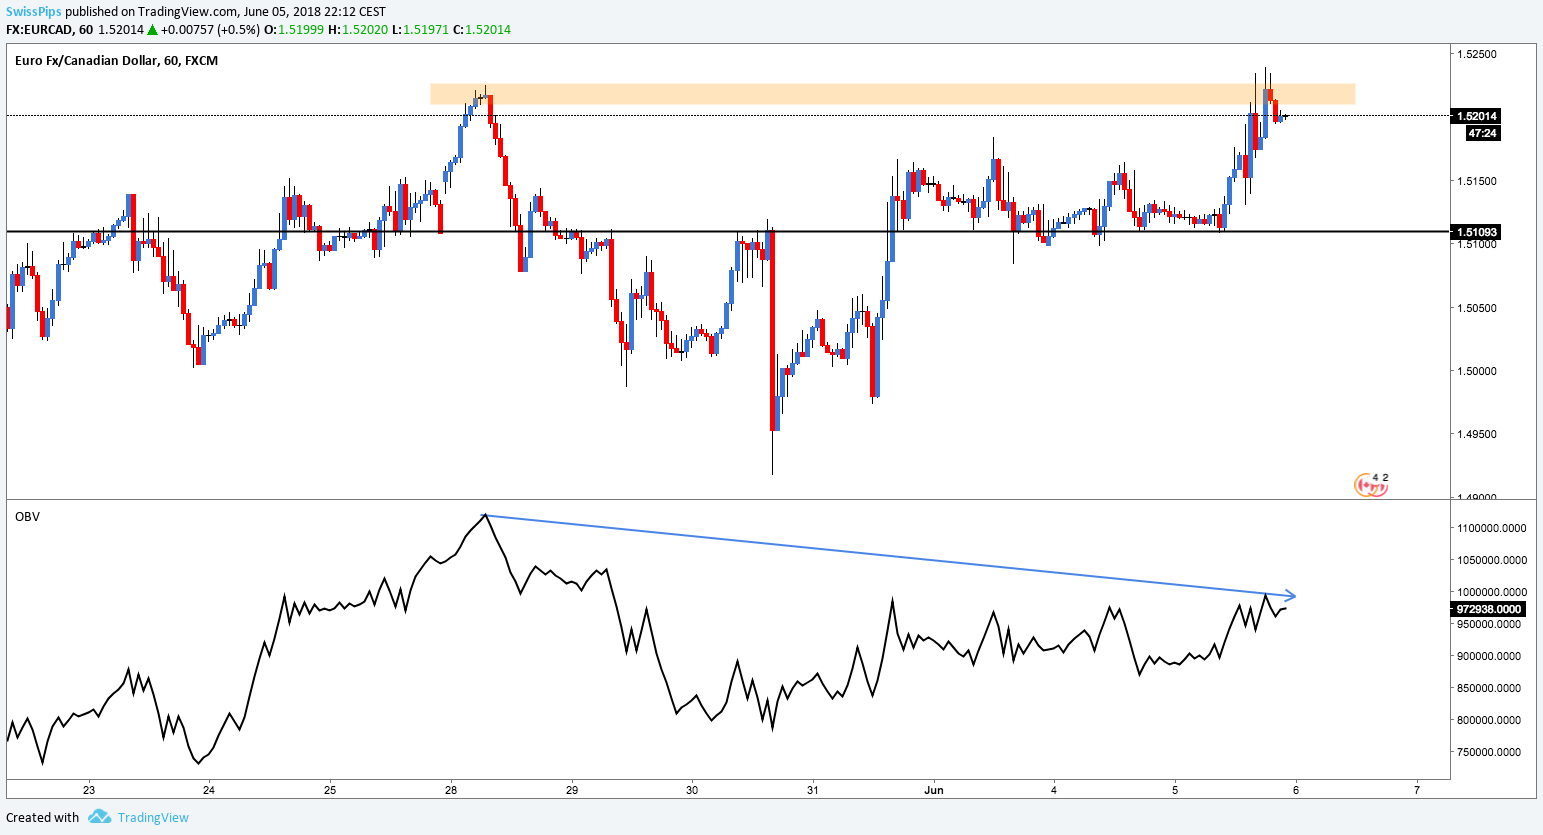Select the black horizontal support line
Viewport: 1543px width, 835px height.
727,232
